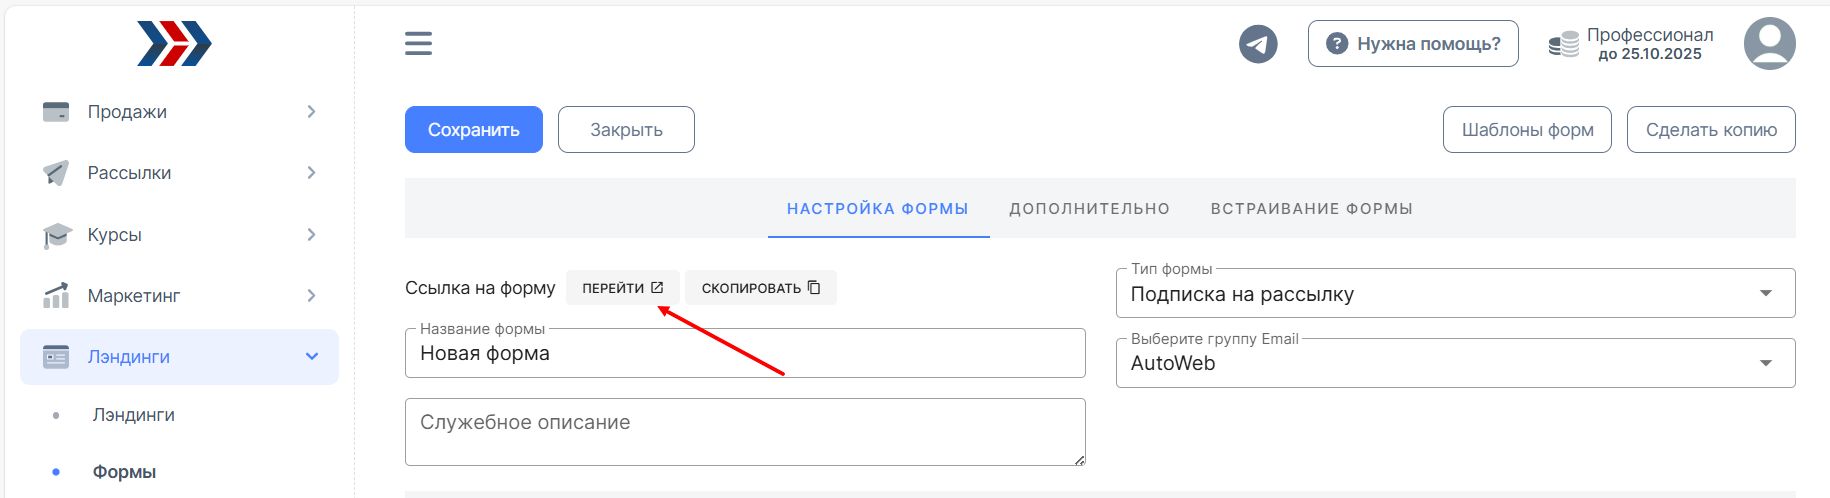This screenshot has width=1830, height=498.
Task: Open the Выберите группу Email dropdown
Action: point(1455,362)
